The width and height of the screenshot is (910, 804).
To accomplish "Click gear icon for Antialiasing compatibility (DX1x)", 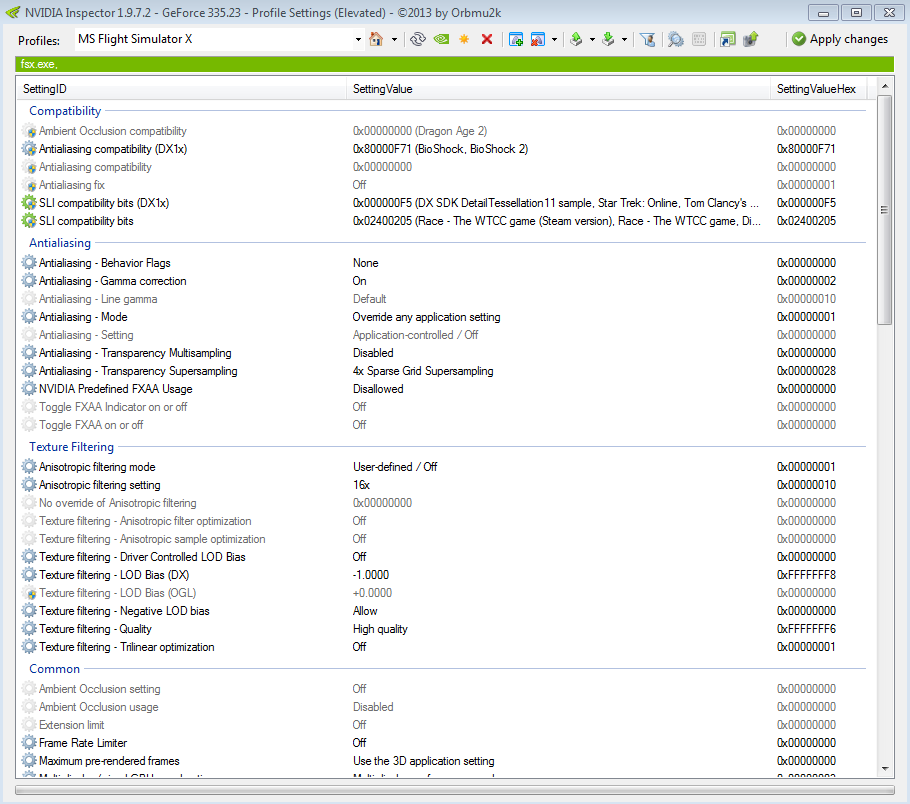I will click(x=29, y=149).
